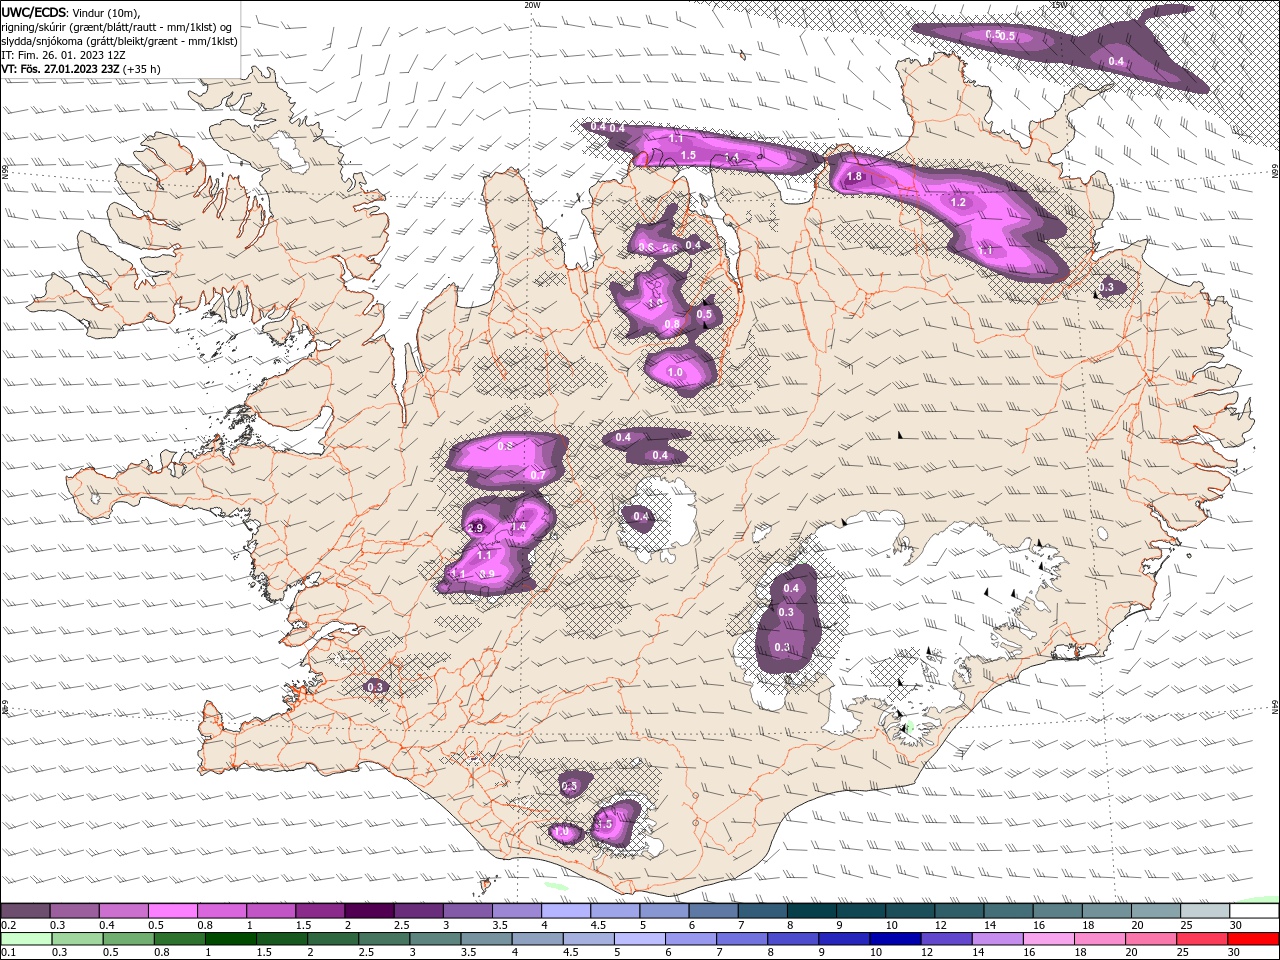Viewport: 1280px width, 960px height.
Task: Select the darkest green swatch at 1 in lower legend
Action: pyautogui.click(x=230, y=939)
